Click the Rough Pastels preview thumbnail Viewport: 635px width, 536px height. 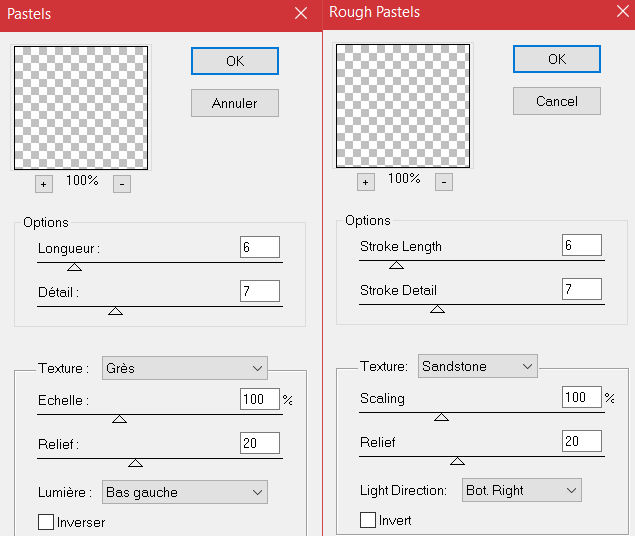pos(402,105)
